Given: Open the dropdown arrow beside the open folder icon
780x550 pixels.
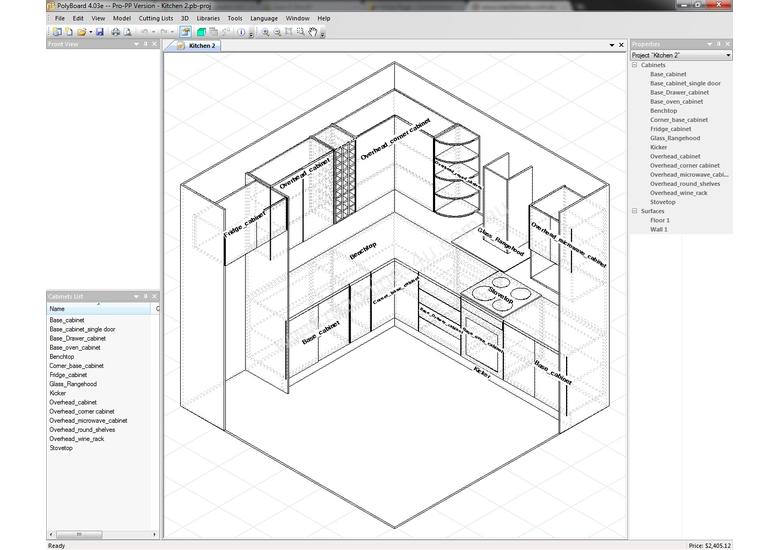Looking at the screenshot, I should pos(91,32).
